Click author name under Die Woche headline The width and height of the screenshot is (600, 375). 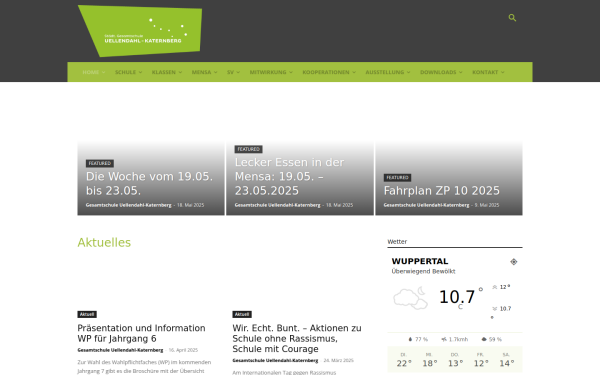click(x=129, y=205)
